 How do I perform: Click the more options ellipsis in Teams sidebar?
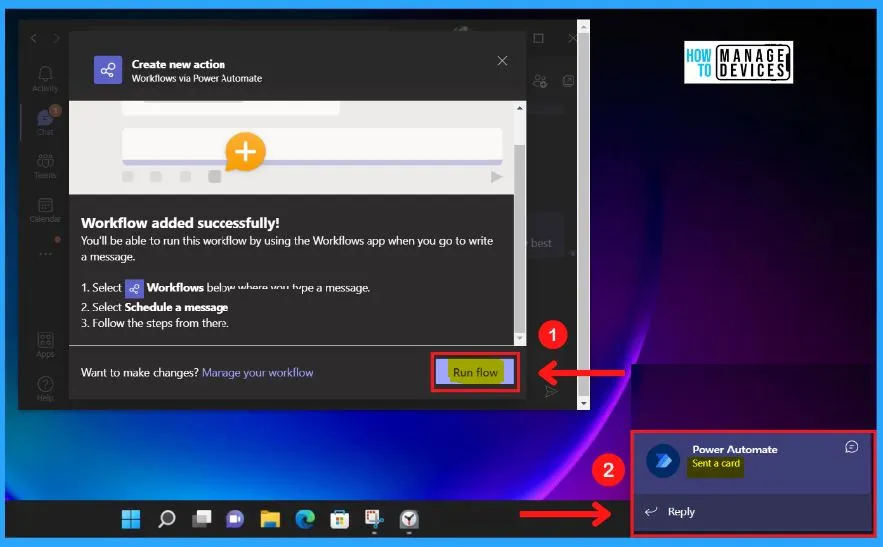45,254
